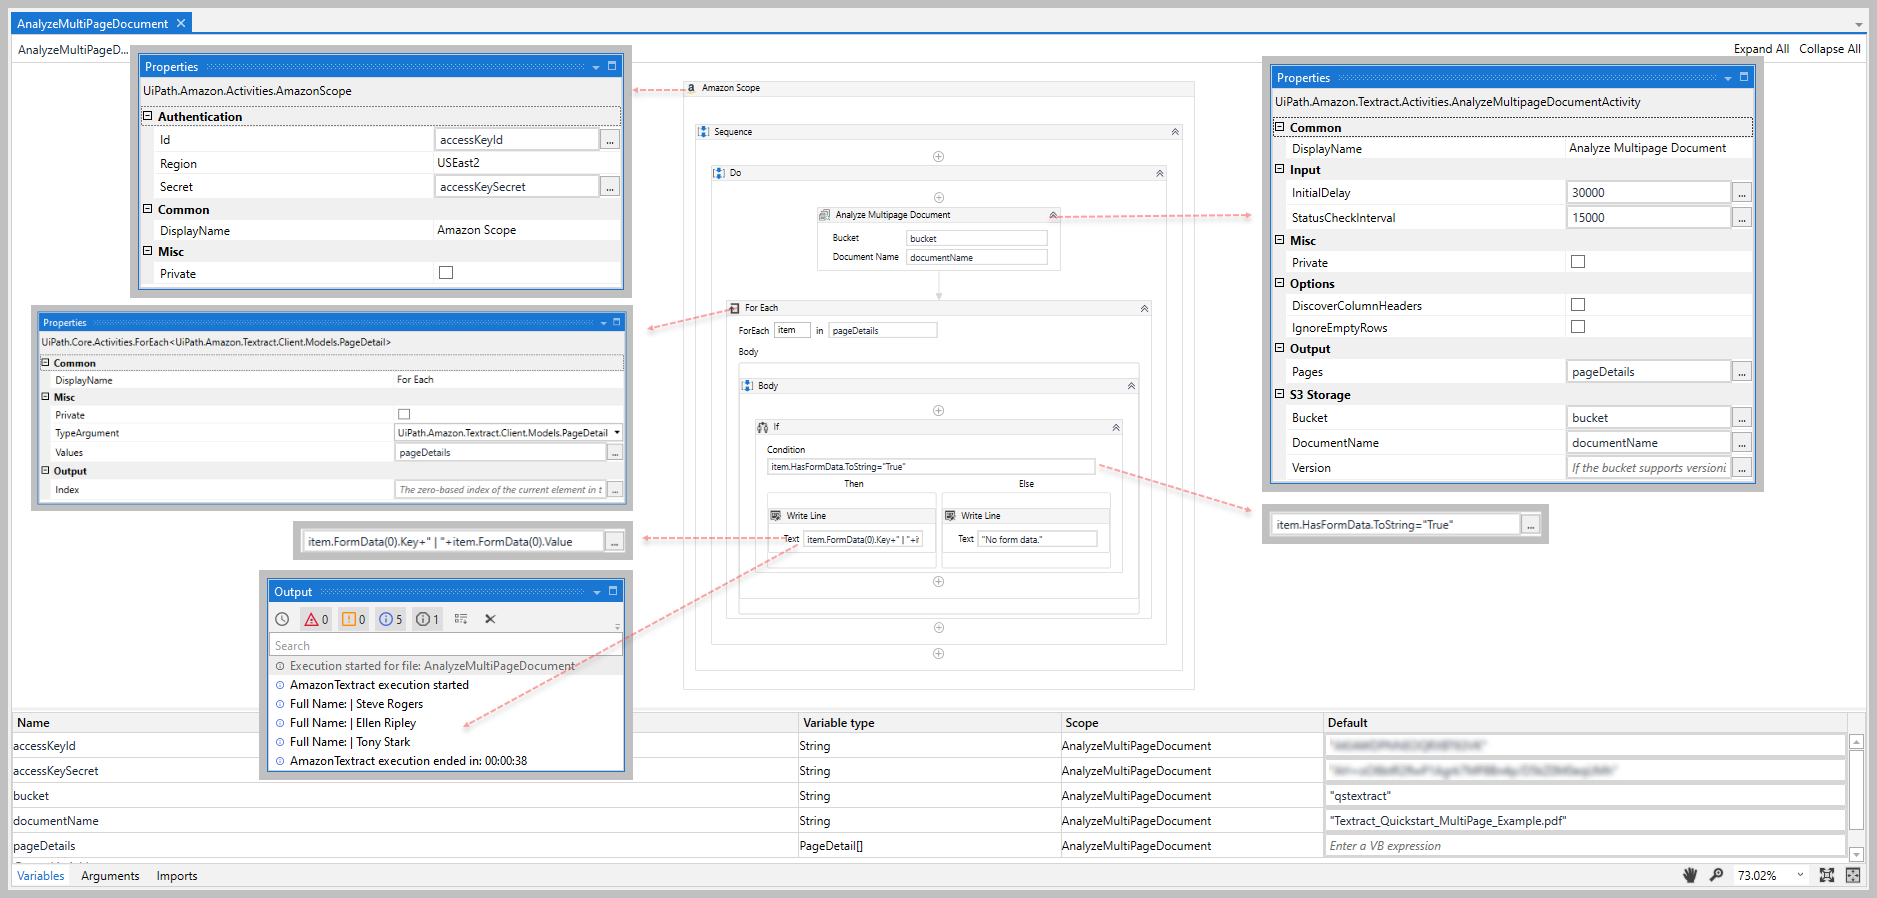Clear all Output messages with X icon
Screen dimensions: 1877x898
pyautogui.click(x=490, y=619)
